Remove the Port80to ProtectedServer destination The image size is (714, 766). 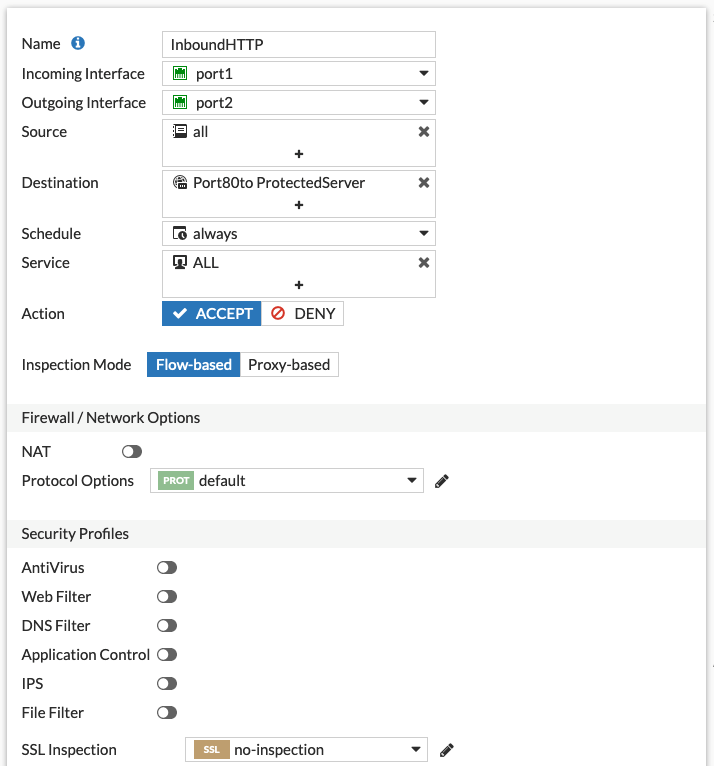pyautogui.click(x=423, y=183)
